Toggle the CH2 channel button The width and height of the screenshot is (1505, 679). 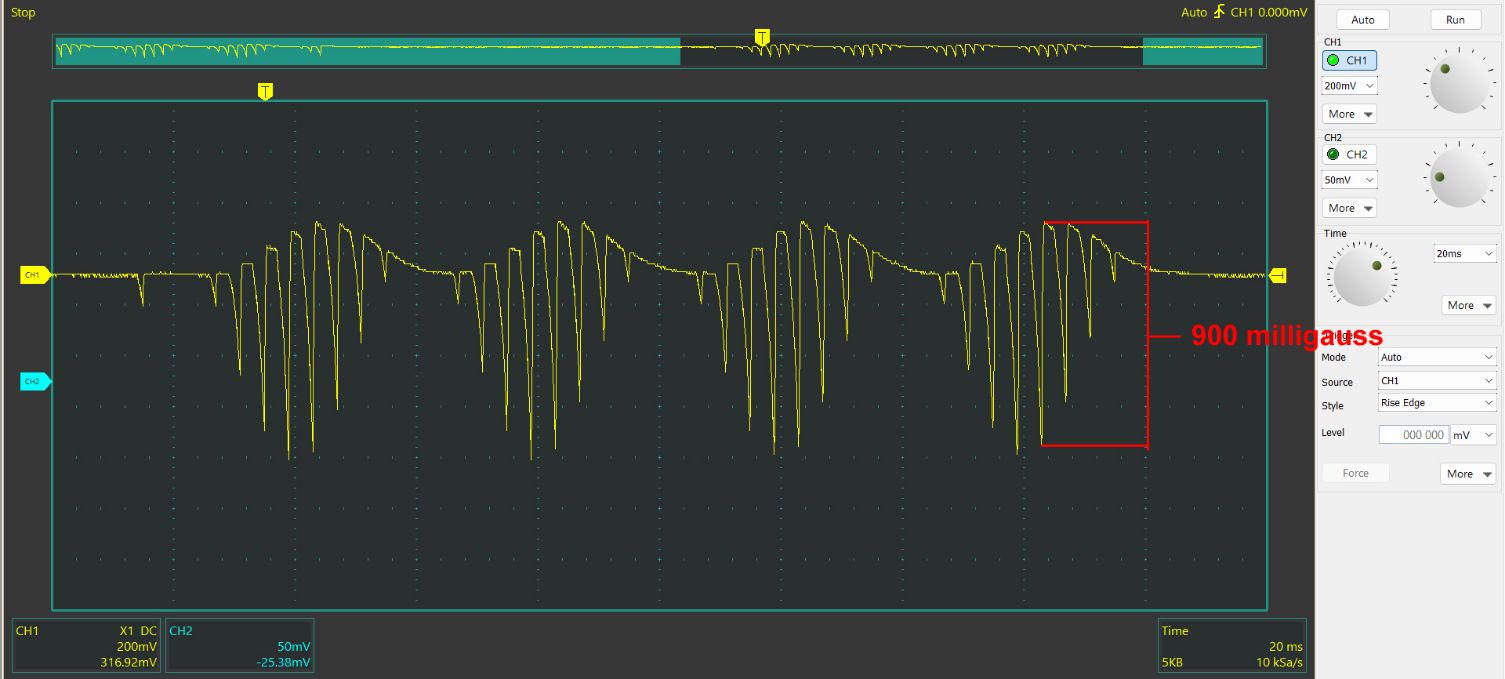pos(1349,154)
